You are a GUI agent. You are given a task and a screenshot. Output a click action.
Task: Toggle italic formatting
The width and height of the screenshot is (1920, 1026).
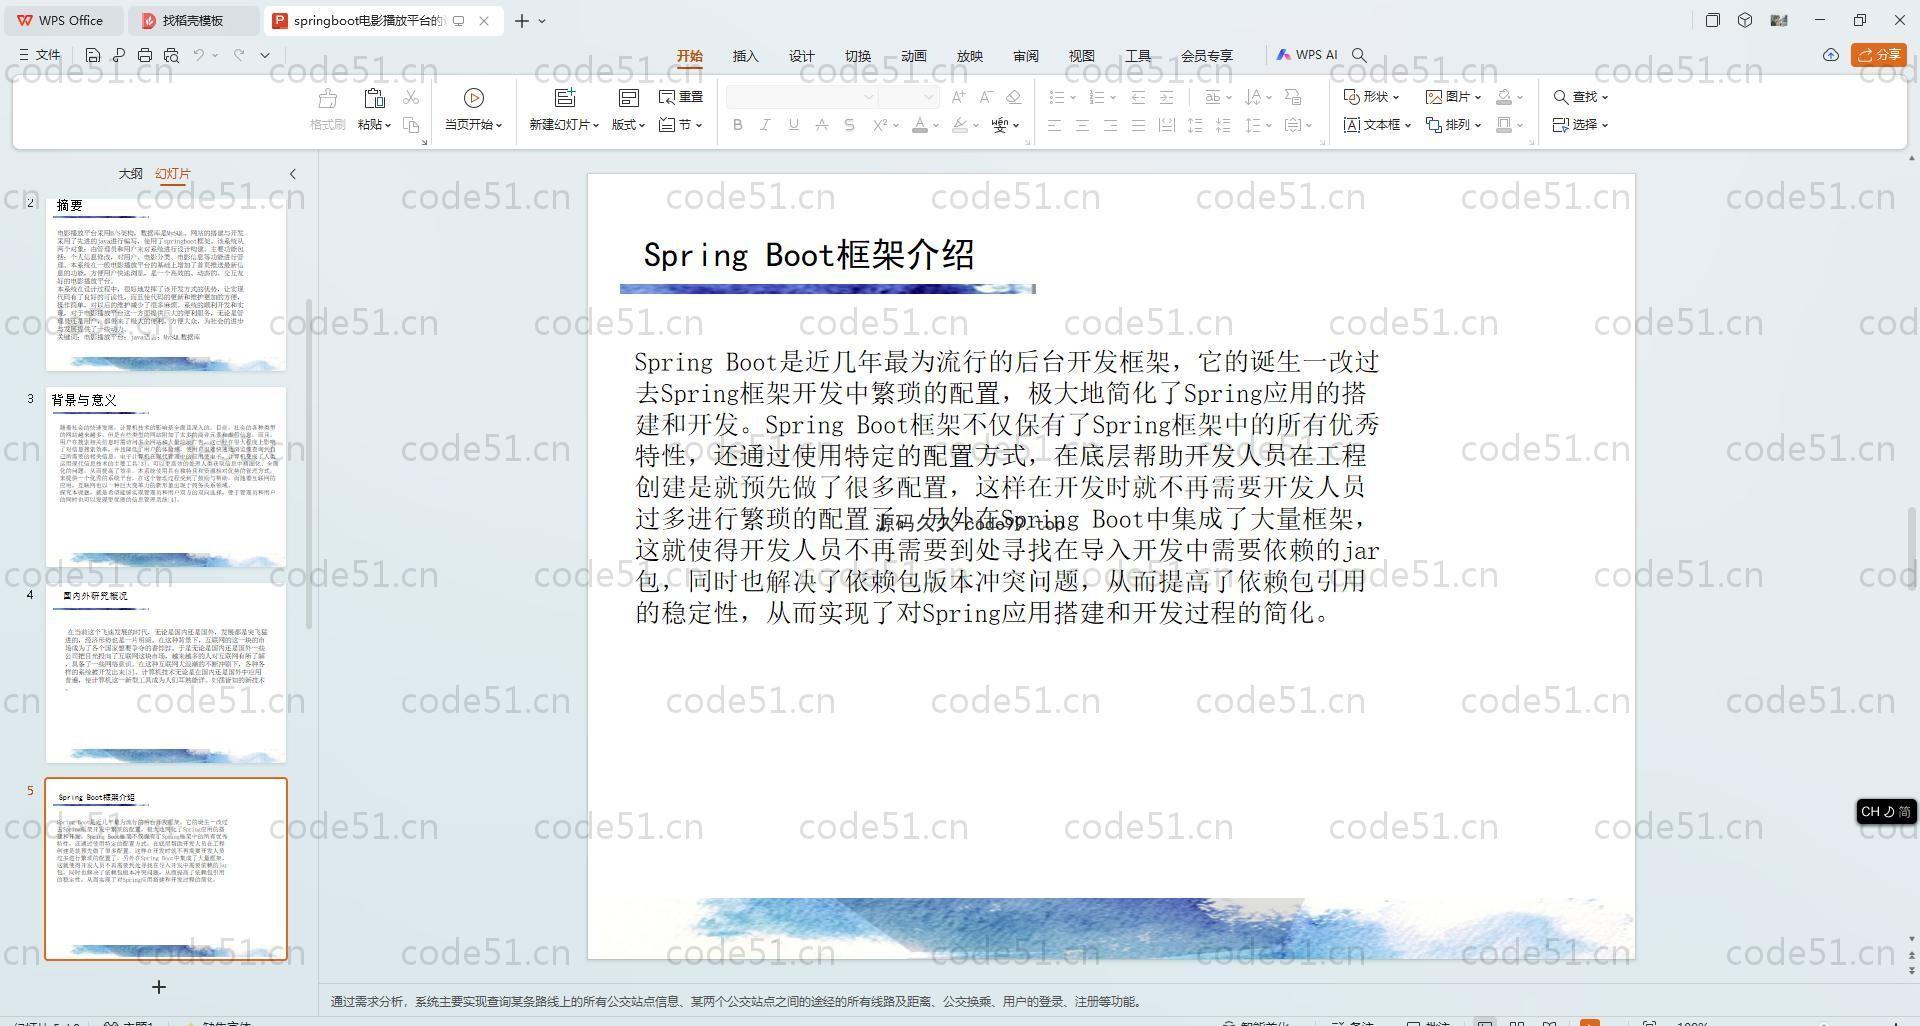click(x=765, y=125)
